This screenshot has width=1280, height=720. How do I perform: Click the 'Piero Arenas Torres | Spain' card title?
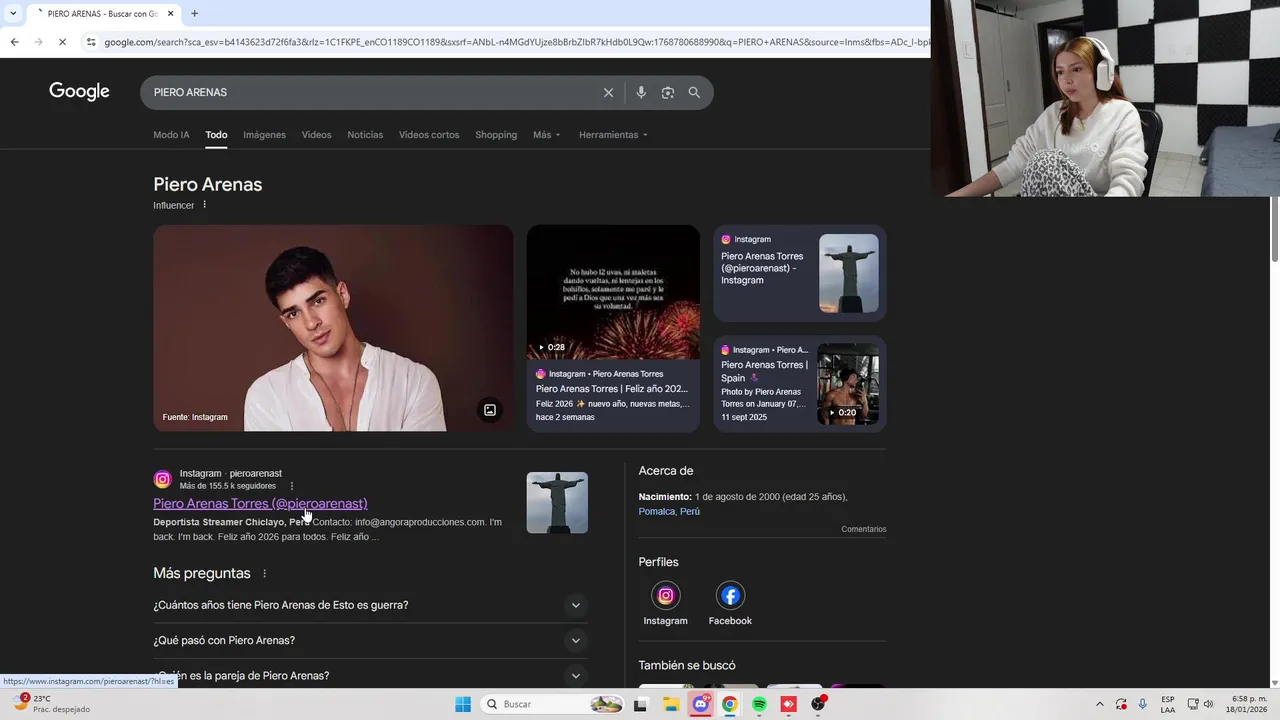click(765, 371)
